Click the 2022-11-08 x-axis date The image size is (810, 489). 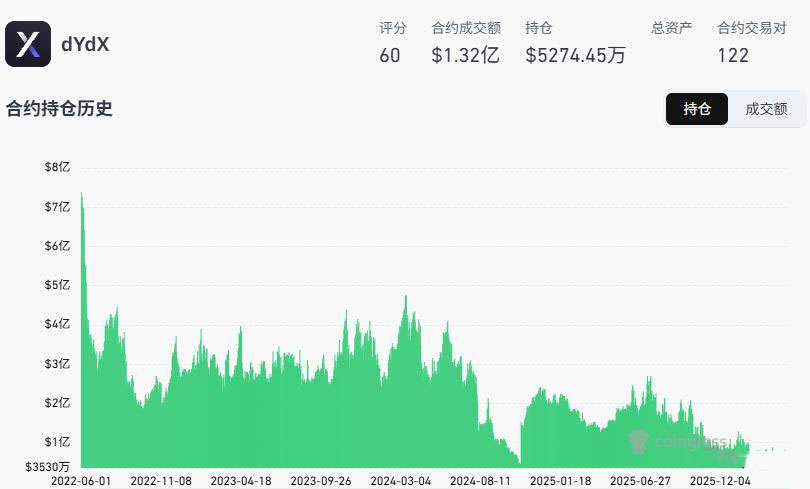point(161,481)
